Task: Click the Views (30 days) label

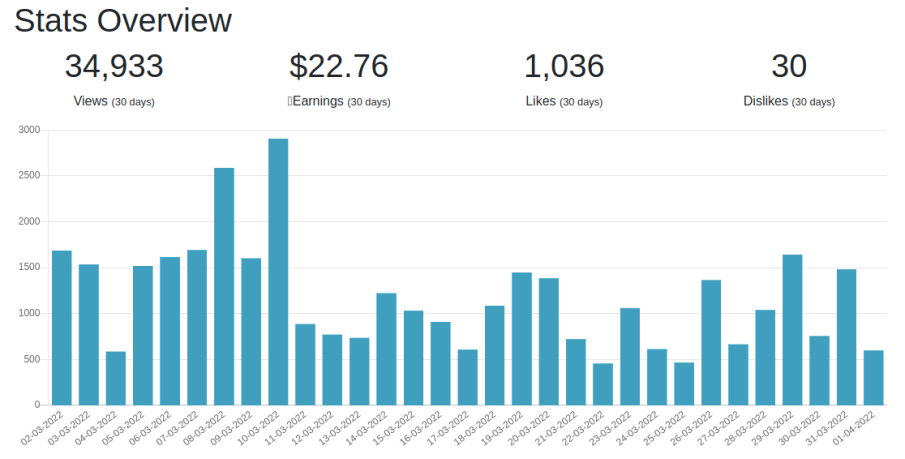Action: coord(114,101)
